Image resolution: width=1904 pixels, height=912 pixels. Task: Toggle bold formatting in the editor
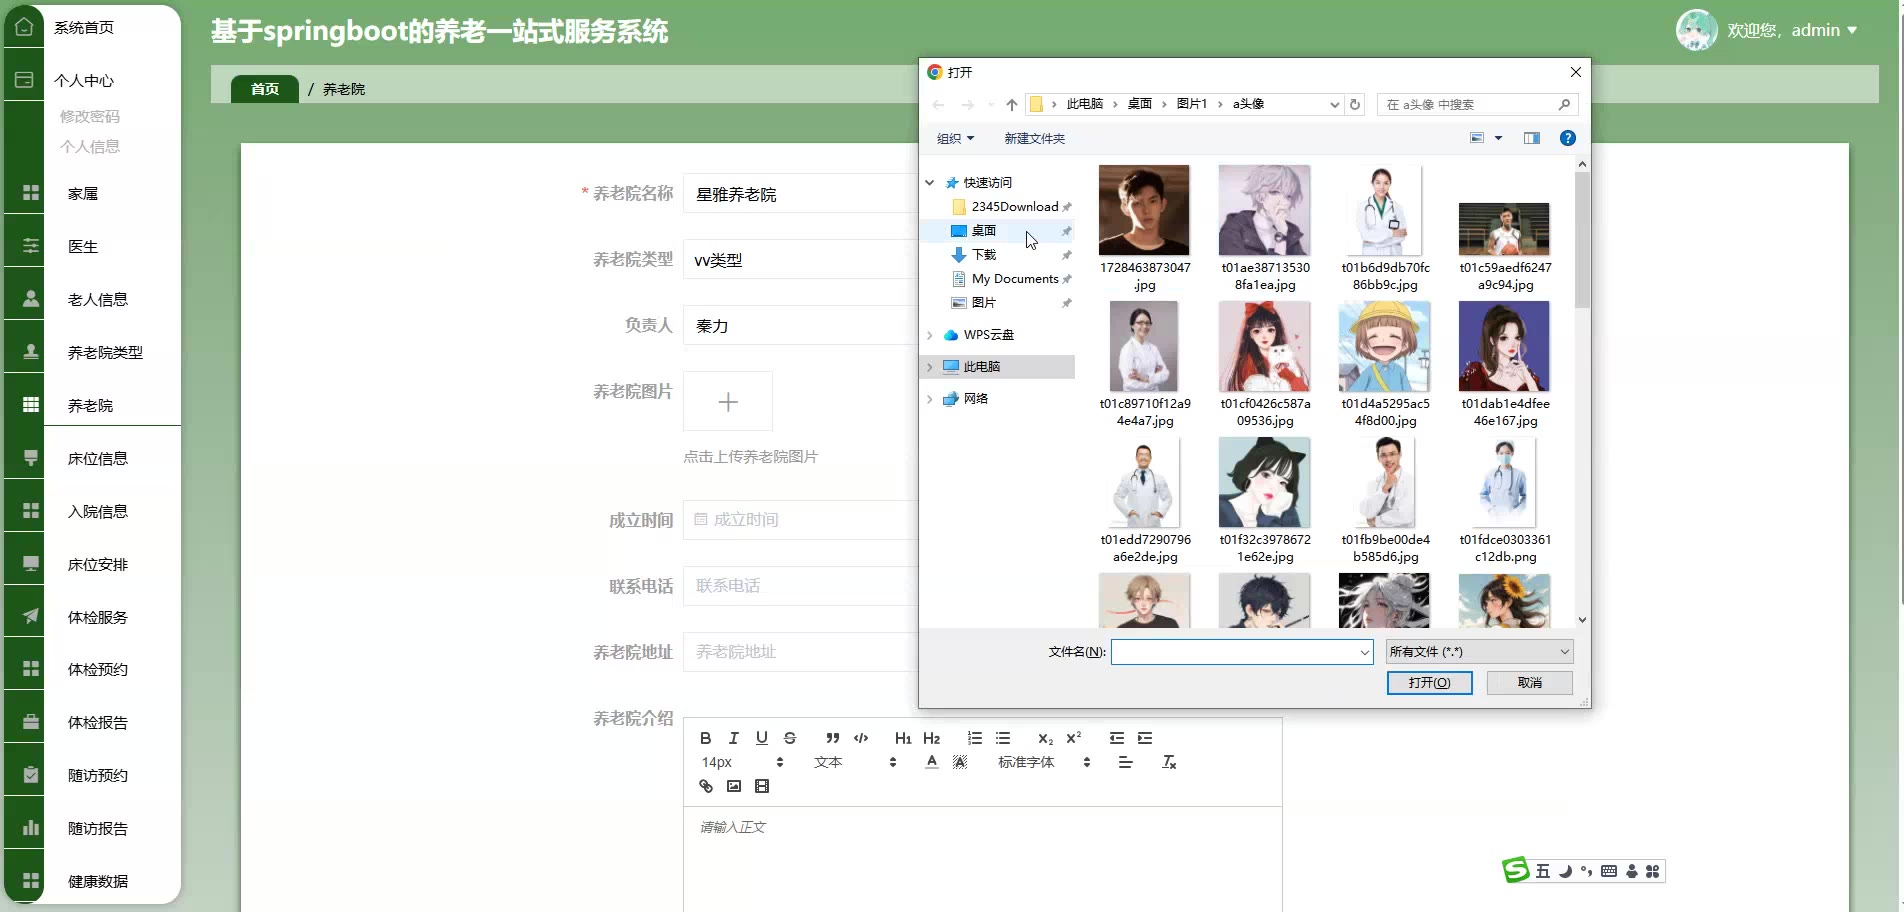(x=705, y=738)
